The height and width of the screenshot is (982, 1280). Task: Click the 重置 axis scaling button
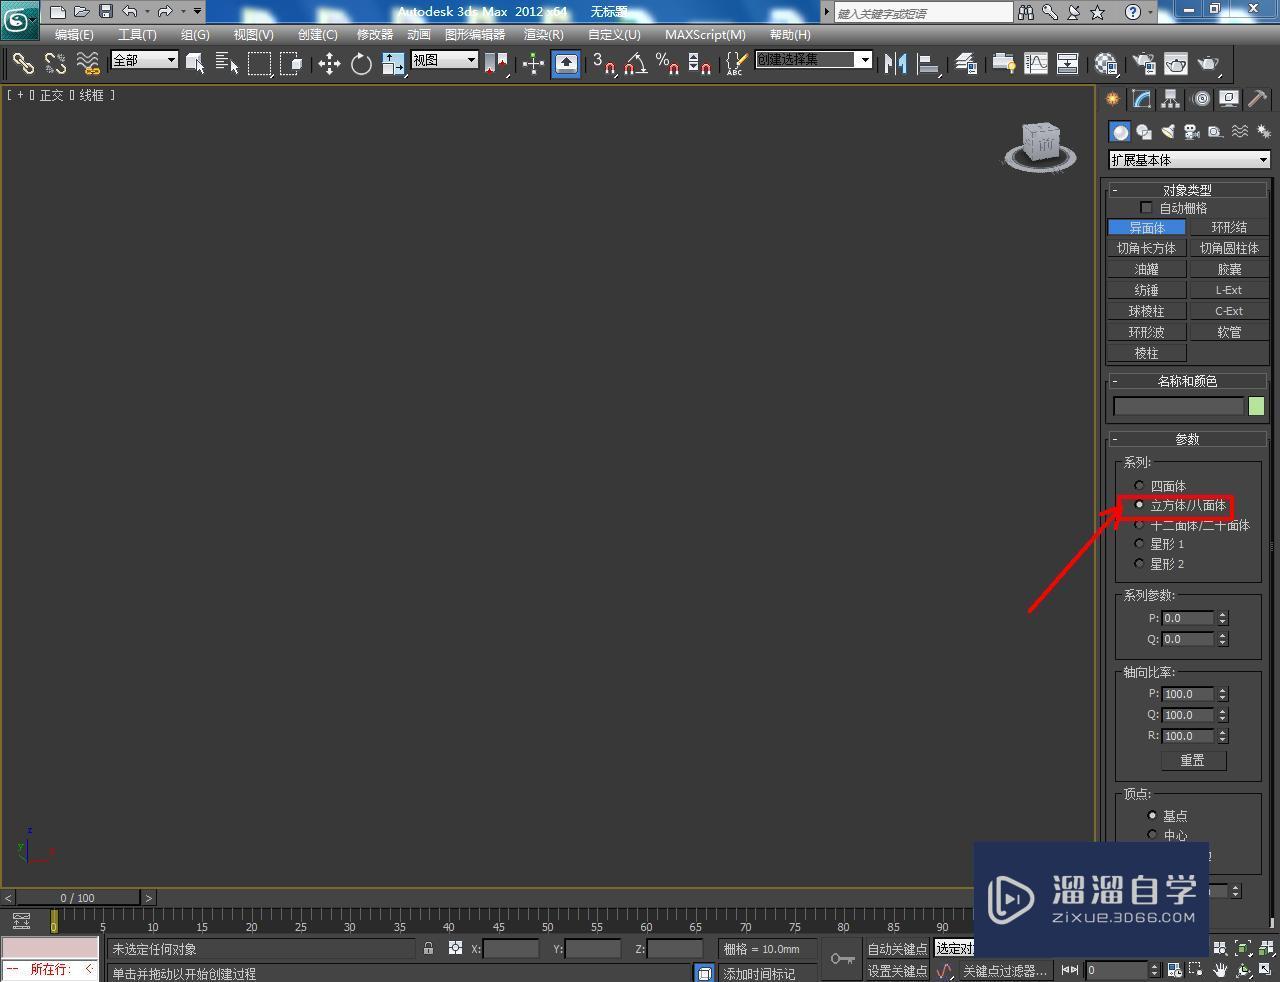click(x=1193, y=760)
